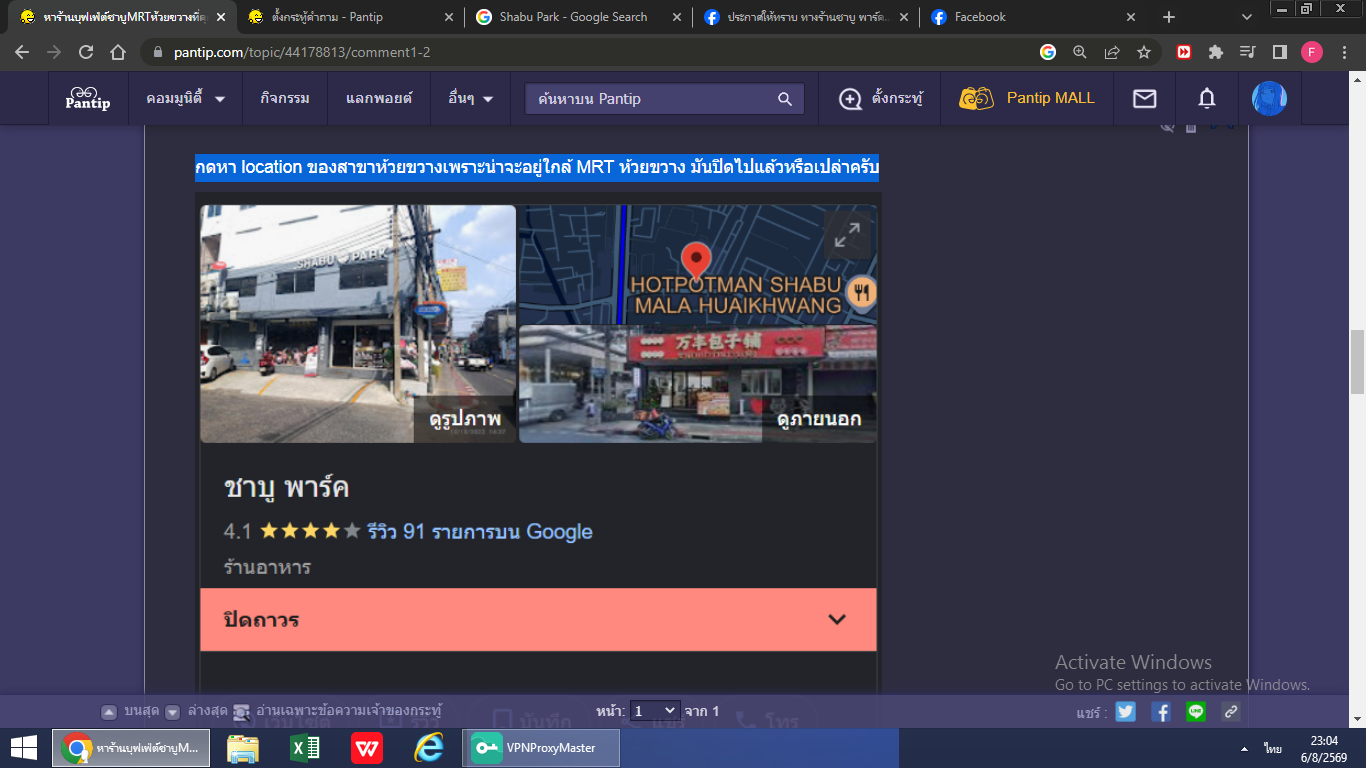Switch the ไทย input language indicator
The image size is (1366, 768).
pos(1273,749)
